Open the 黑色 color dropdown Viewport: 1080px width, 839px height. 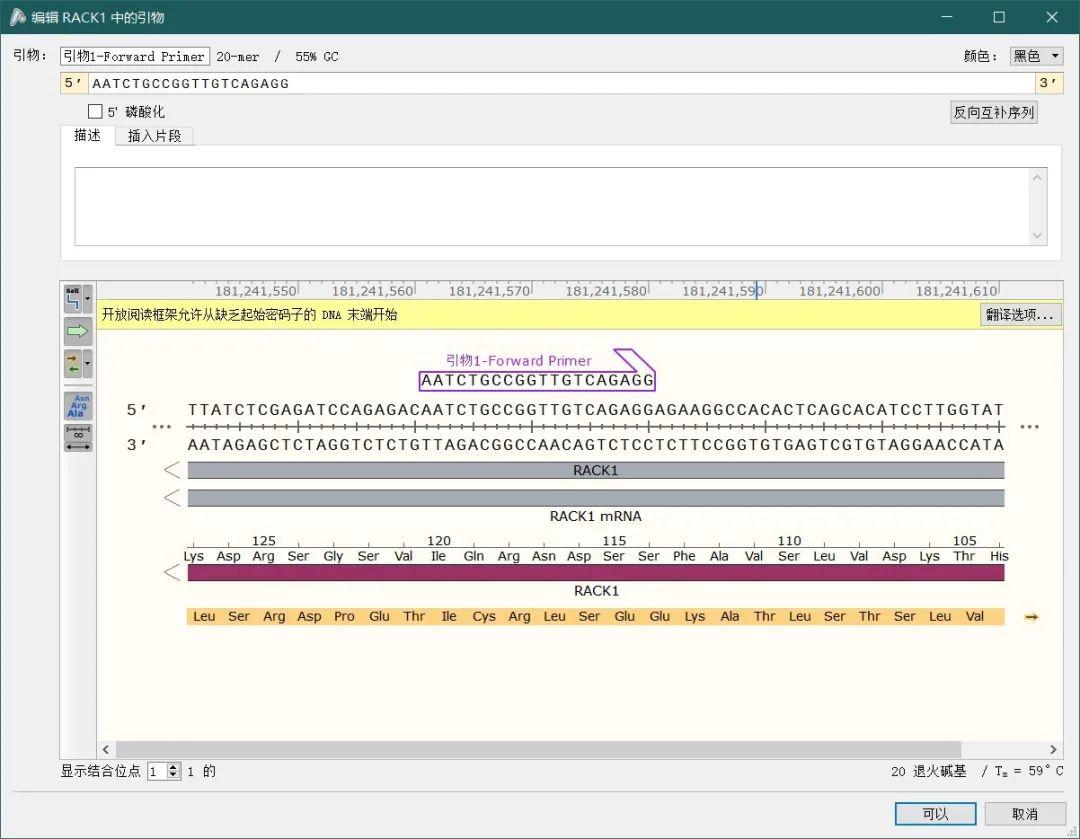pyautogui.click(x=1036, y=56)
